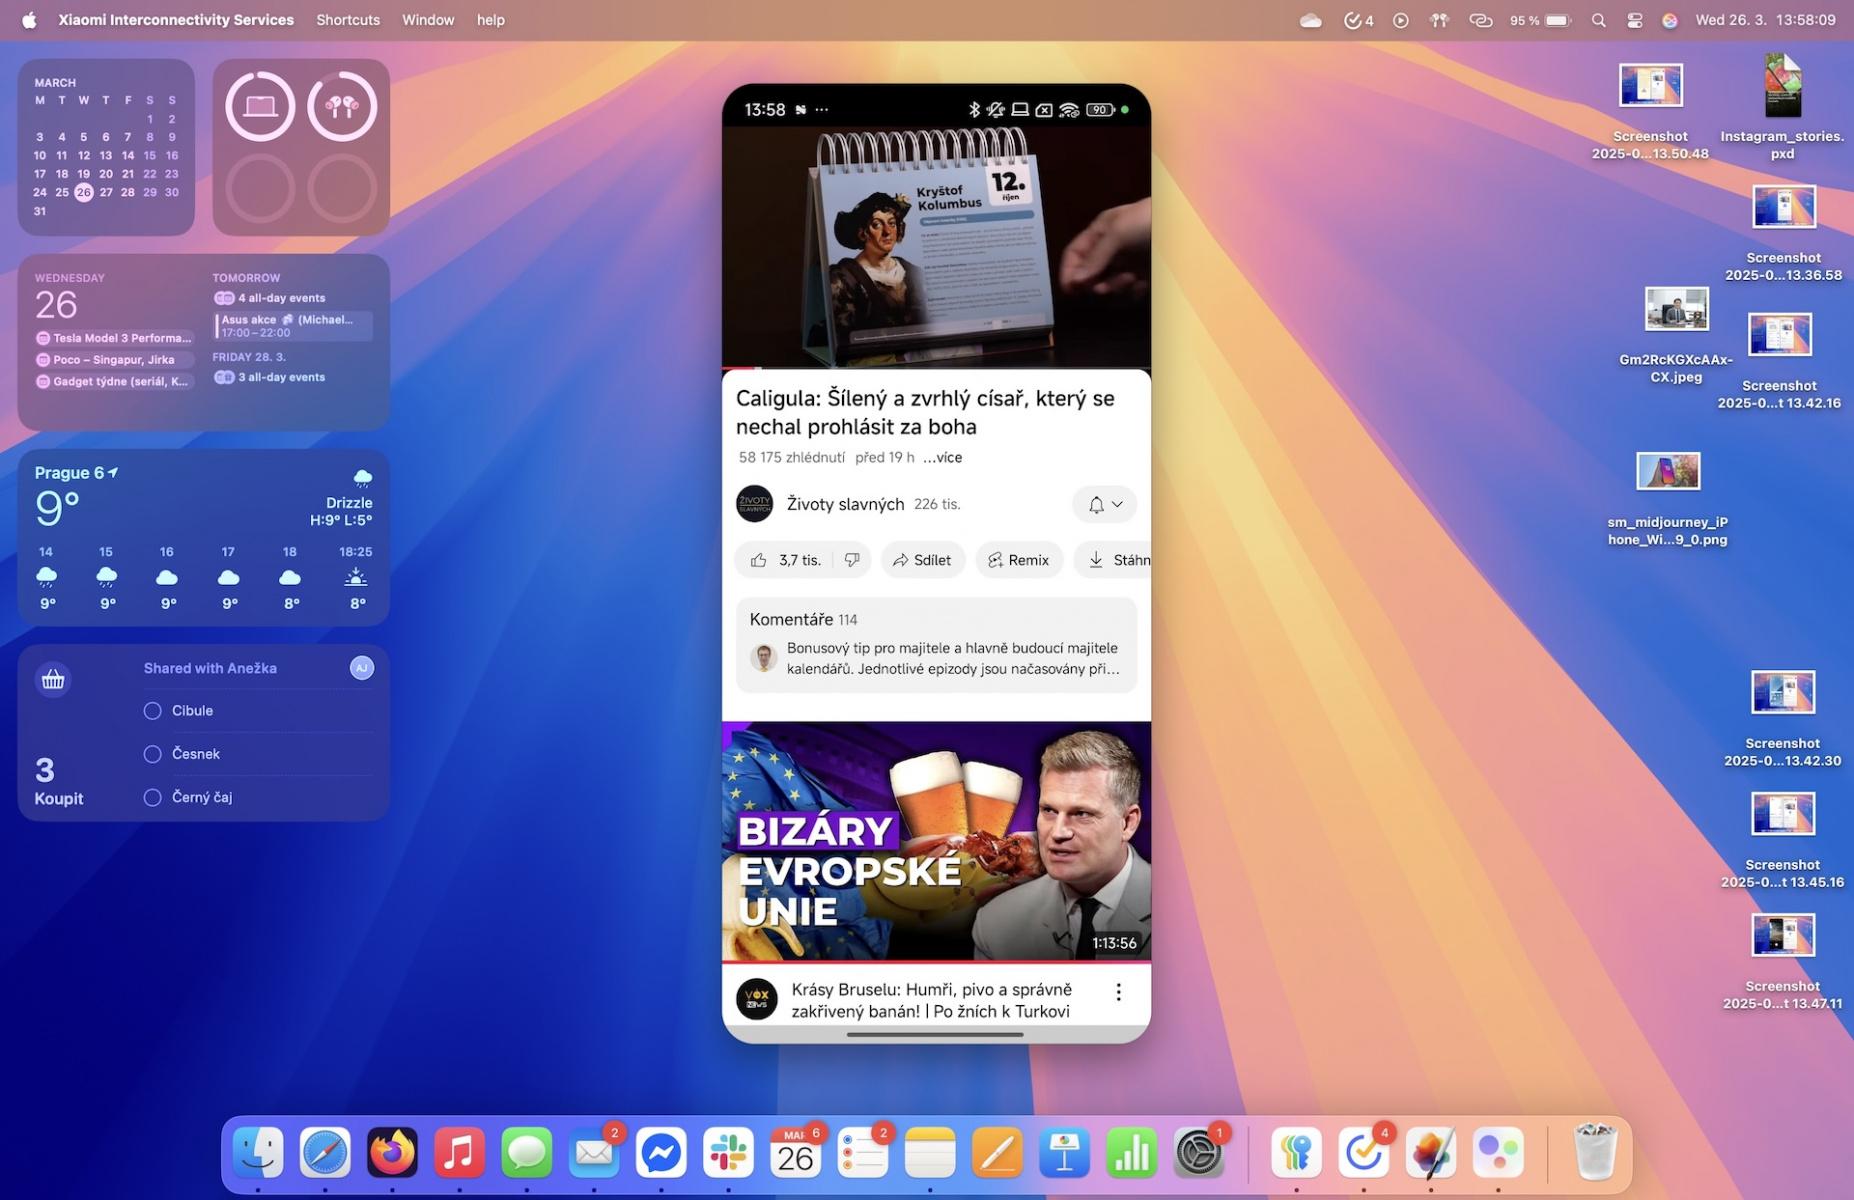Expand the notification bell dropdown

click(x=1105, y=505)
